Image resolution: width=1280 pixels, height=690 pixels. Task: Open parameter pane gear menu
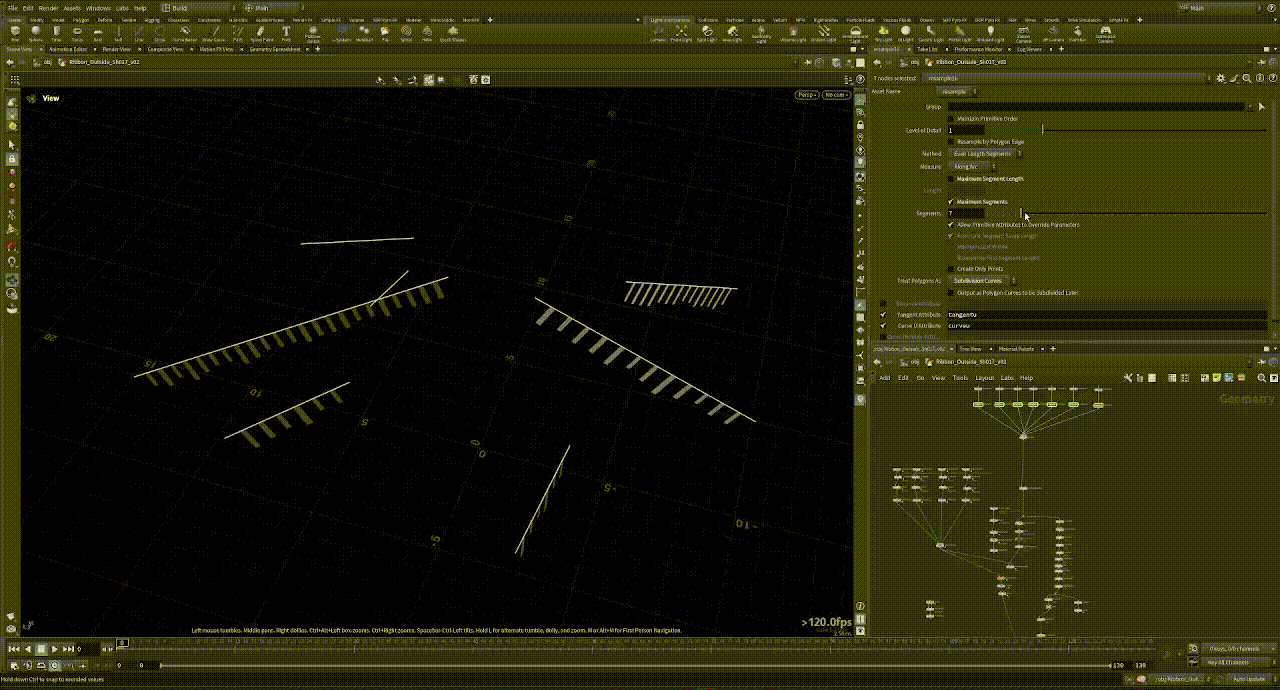(x=1221, y=78)
